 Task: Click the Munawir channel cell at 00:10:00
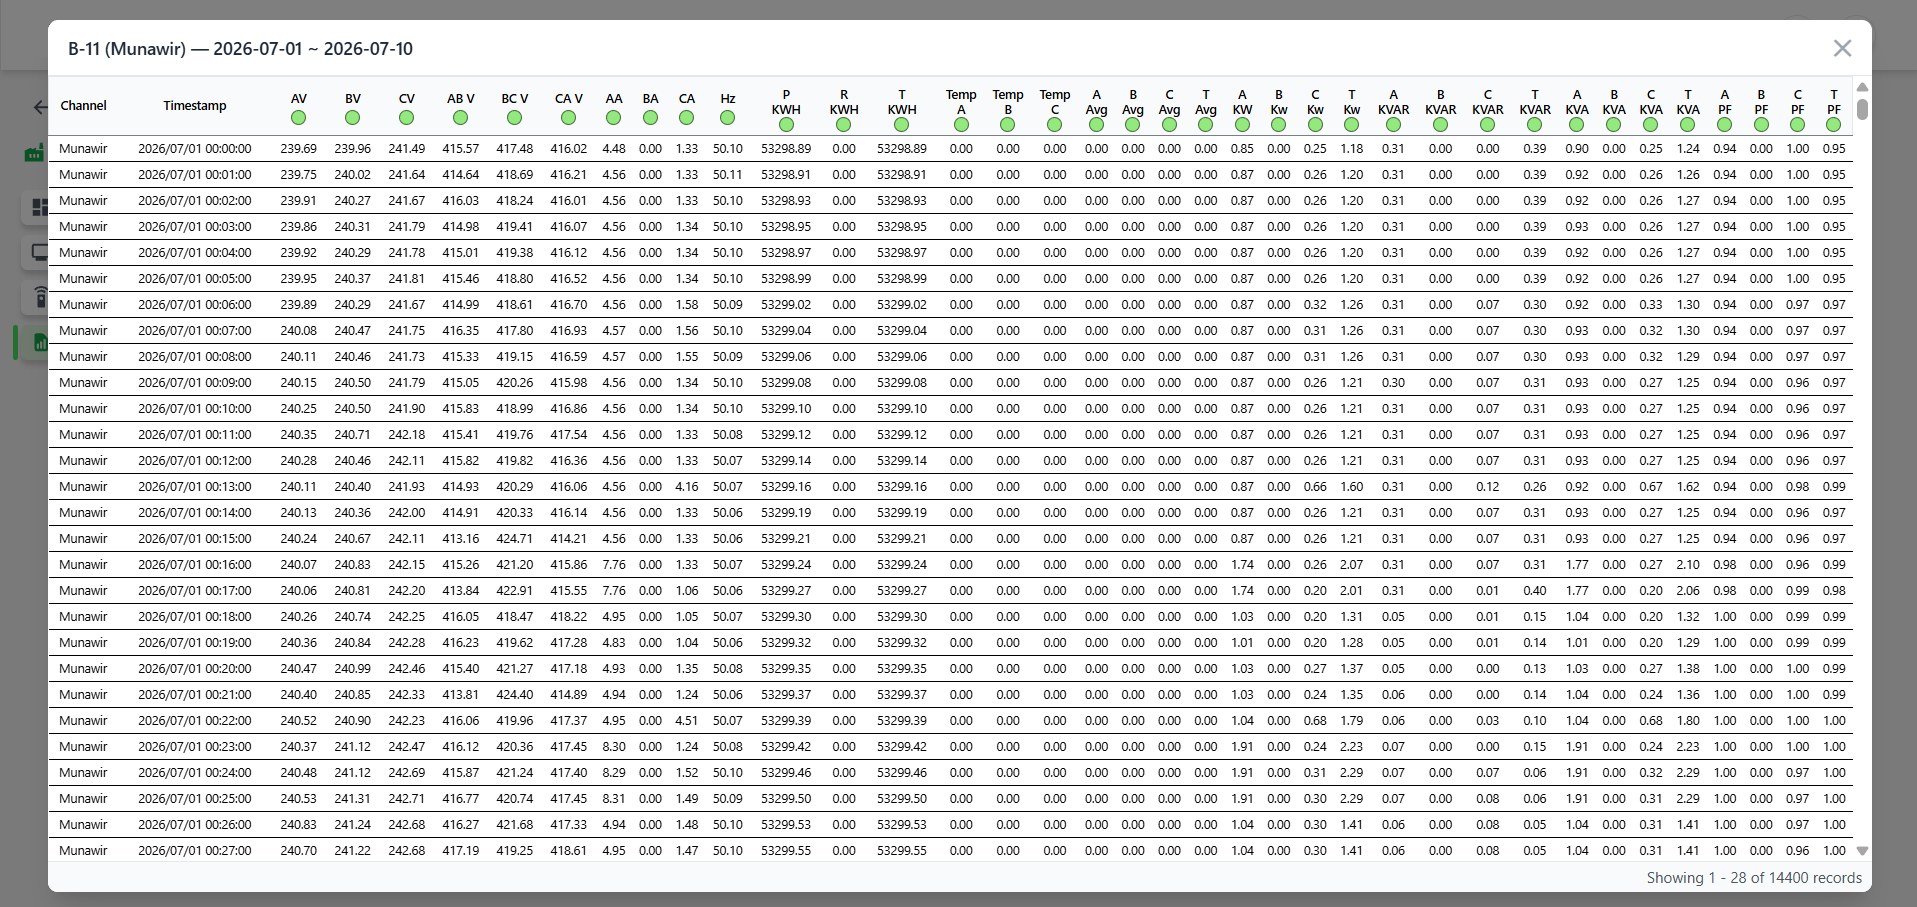83,409
